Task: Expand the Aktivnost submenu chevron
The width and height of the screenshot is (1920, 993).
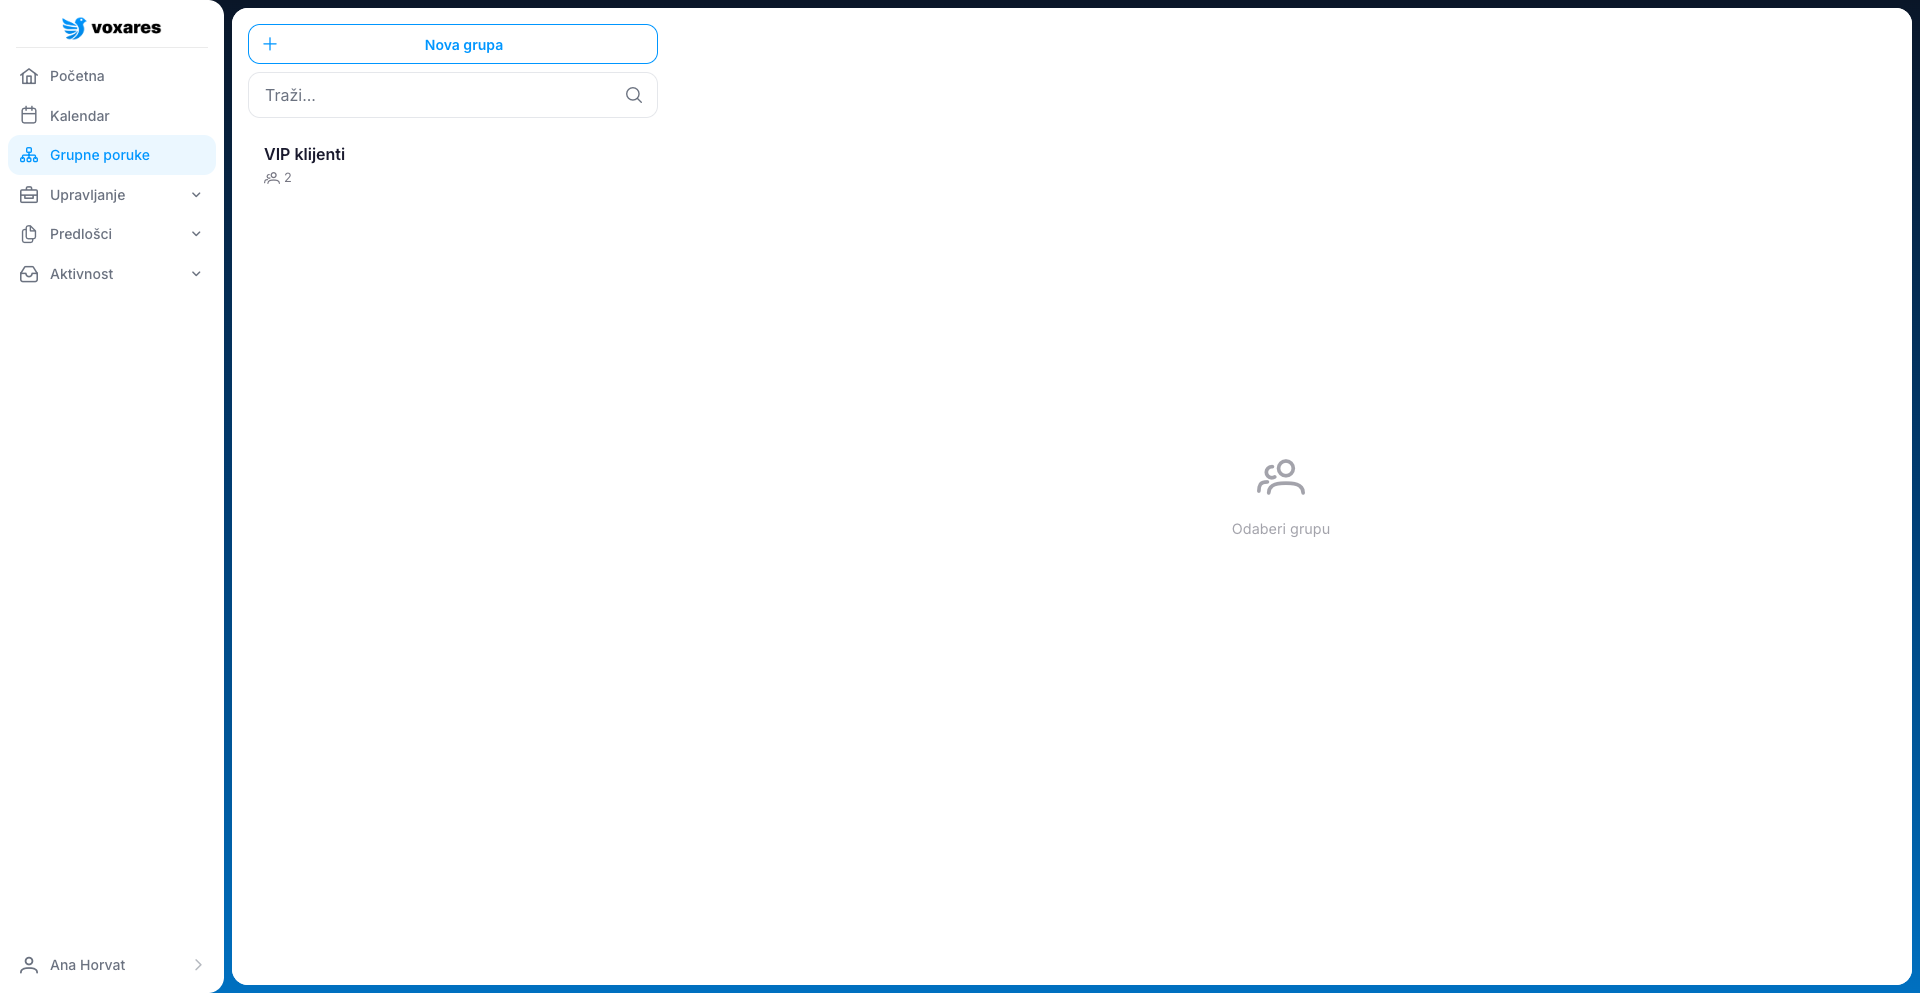Action: [196, 274]
